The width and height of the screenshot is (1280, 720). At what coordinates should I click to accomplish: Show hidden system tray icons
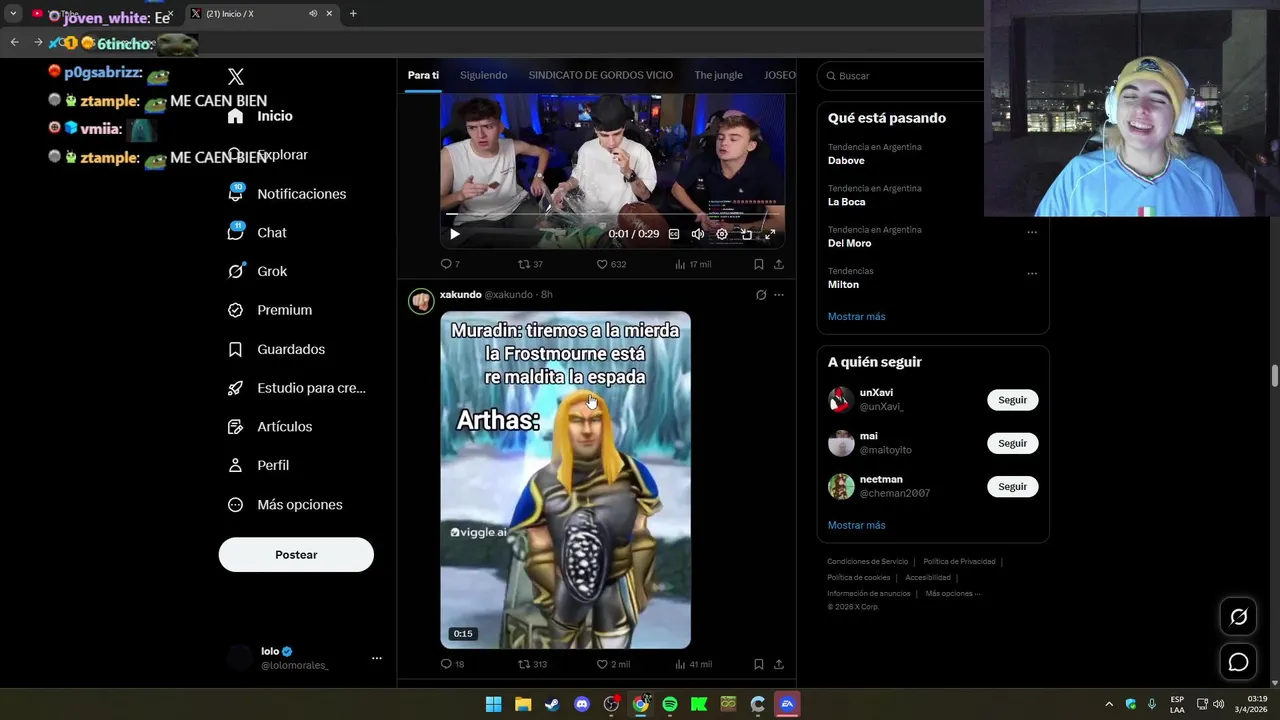1109,704
